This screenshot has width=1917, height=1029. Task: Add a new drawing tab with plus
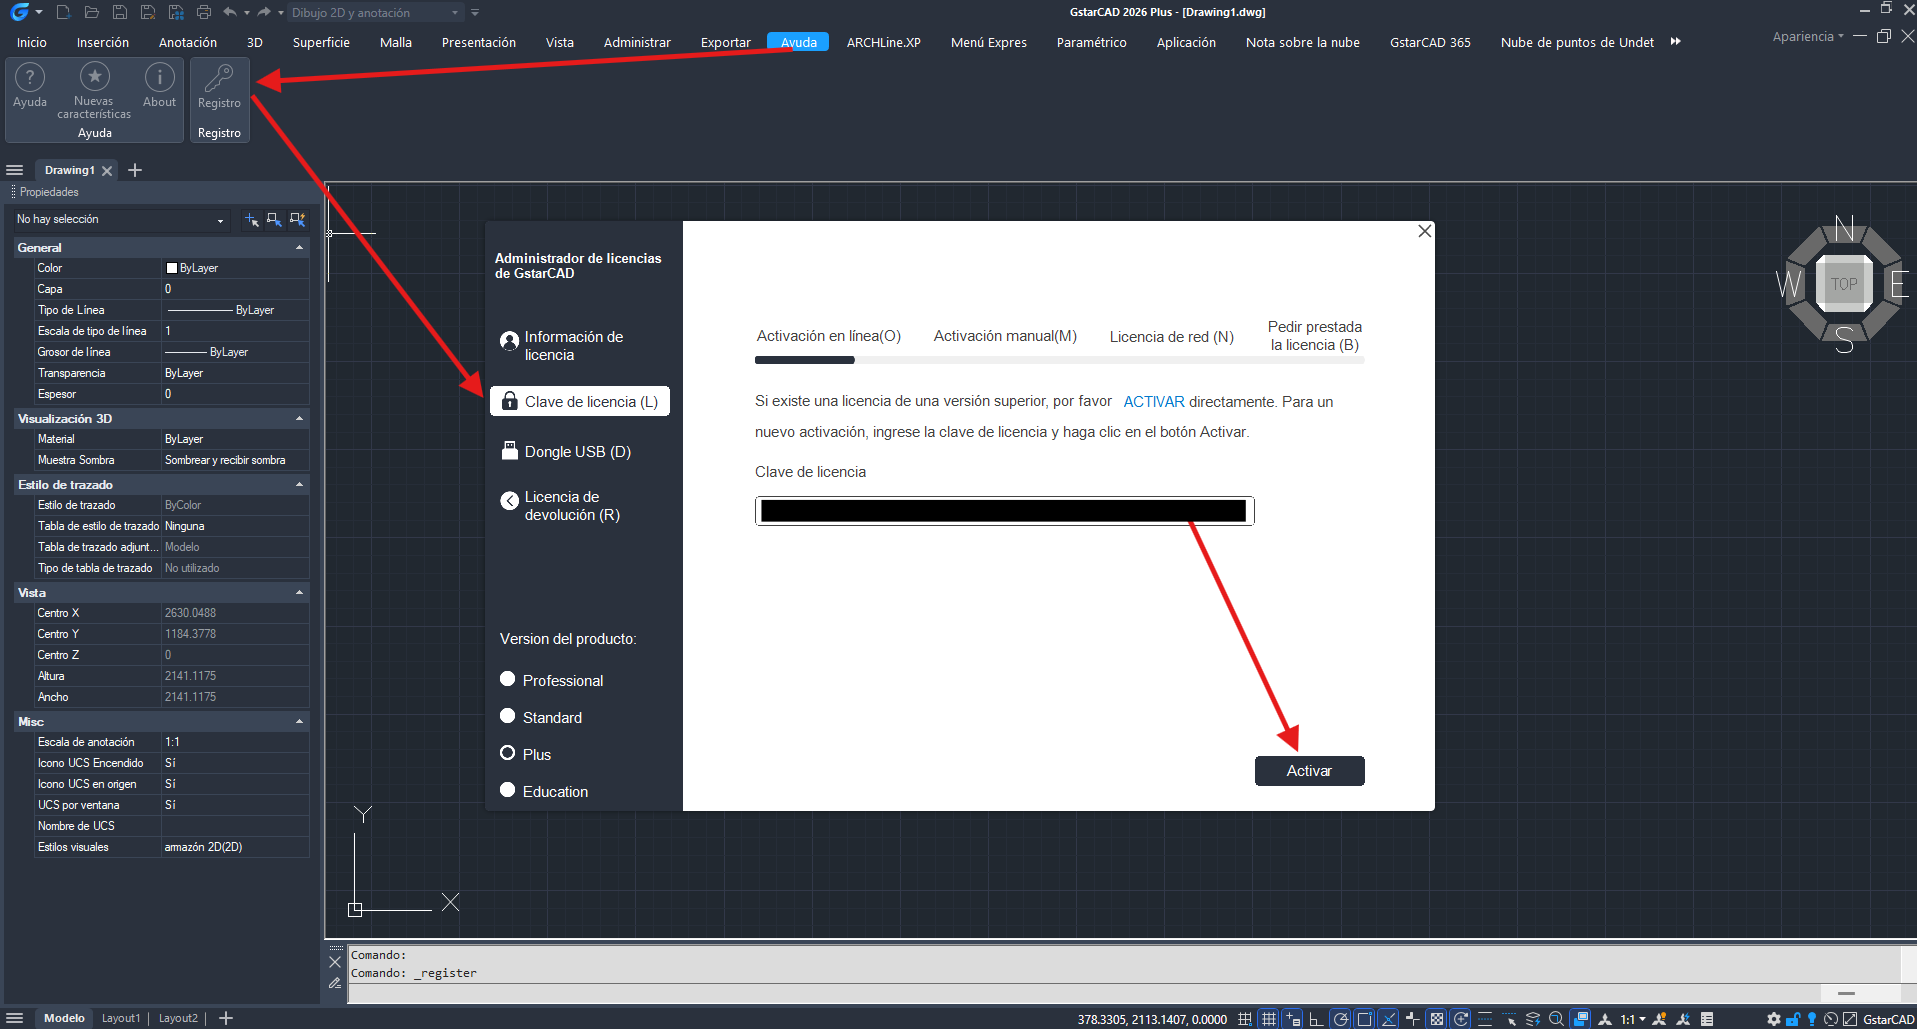pos(135,170)
